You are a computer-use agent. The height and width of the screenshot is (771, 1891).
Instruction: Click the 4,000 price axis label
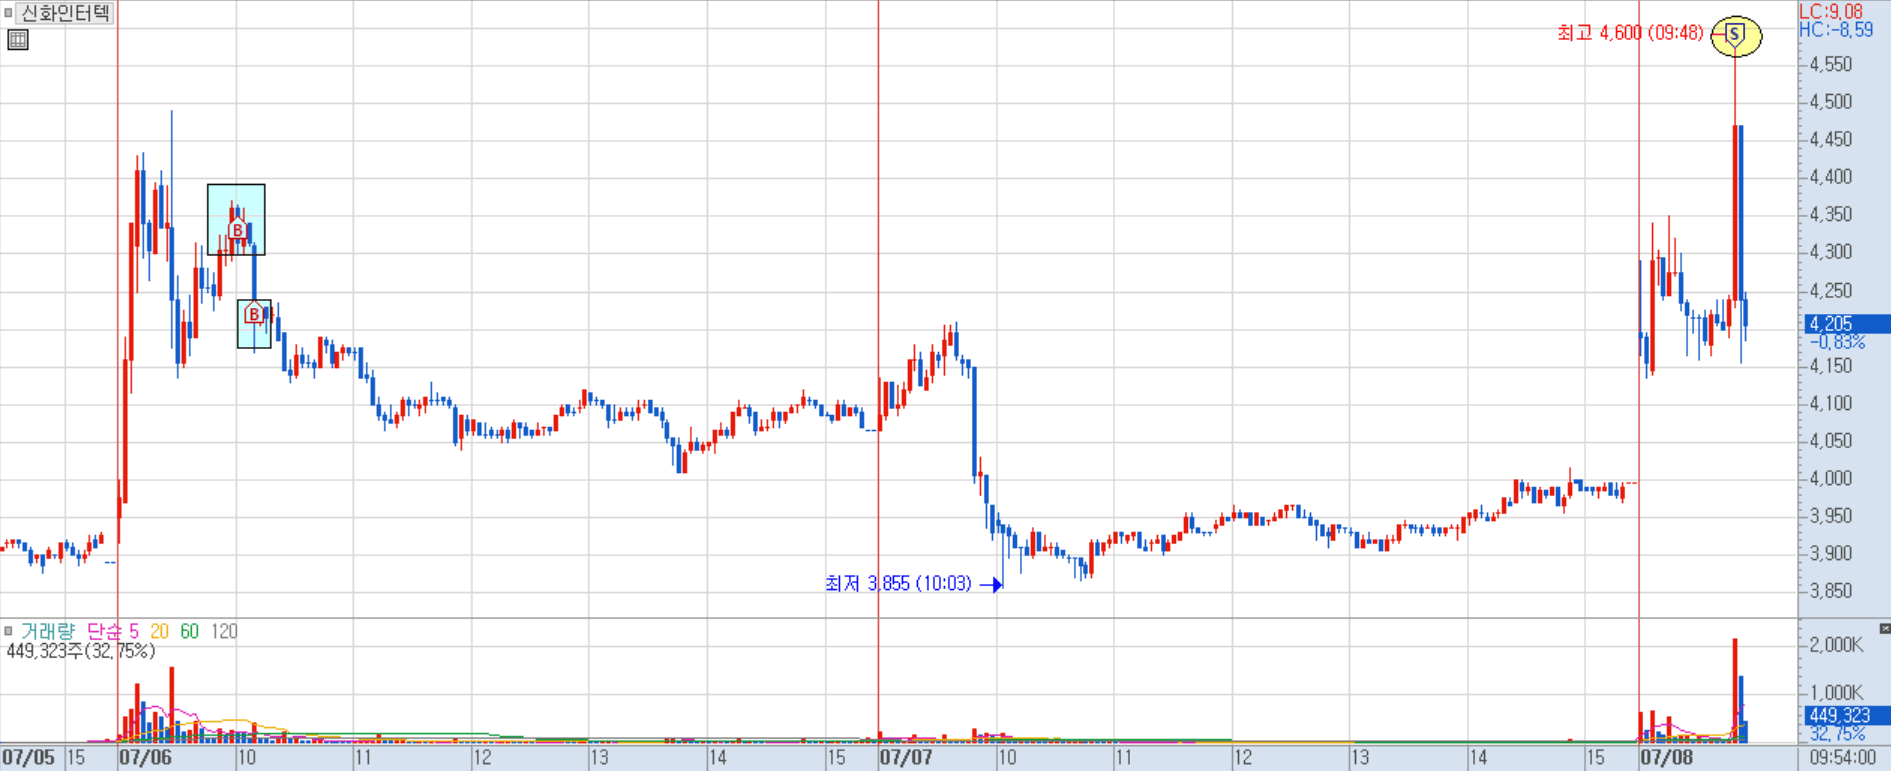[1831, 478]
